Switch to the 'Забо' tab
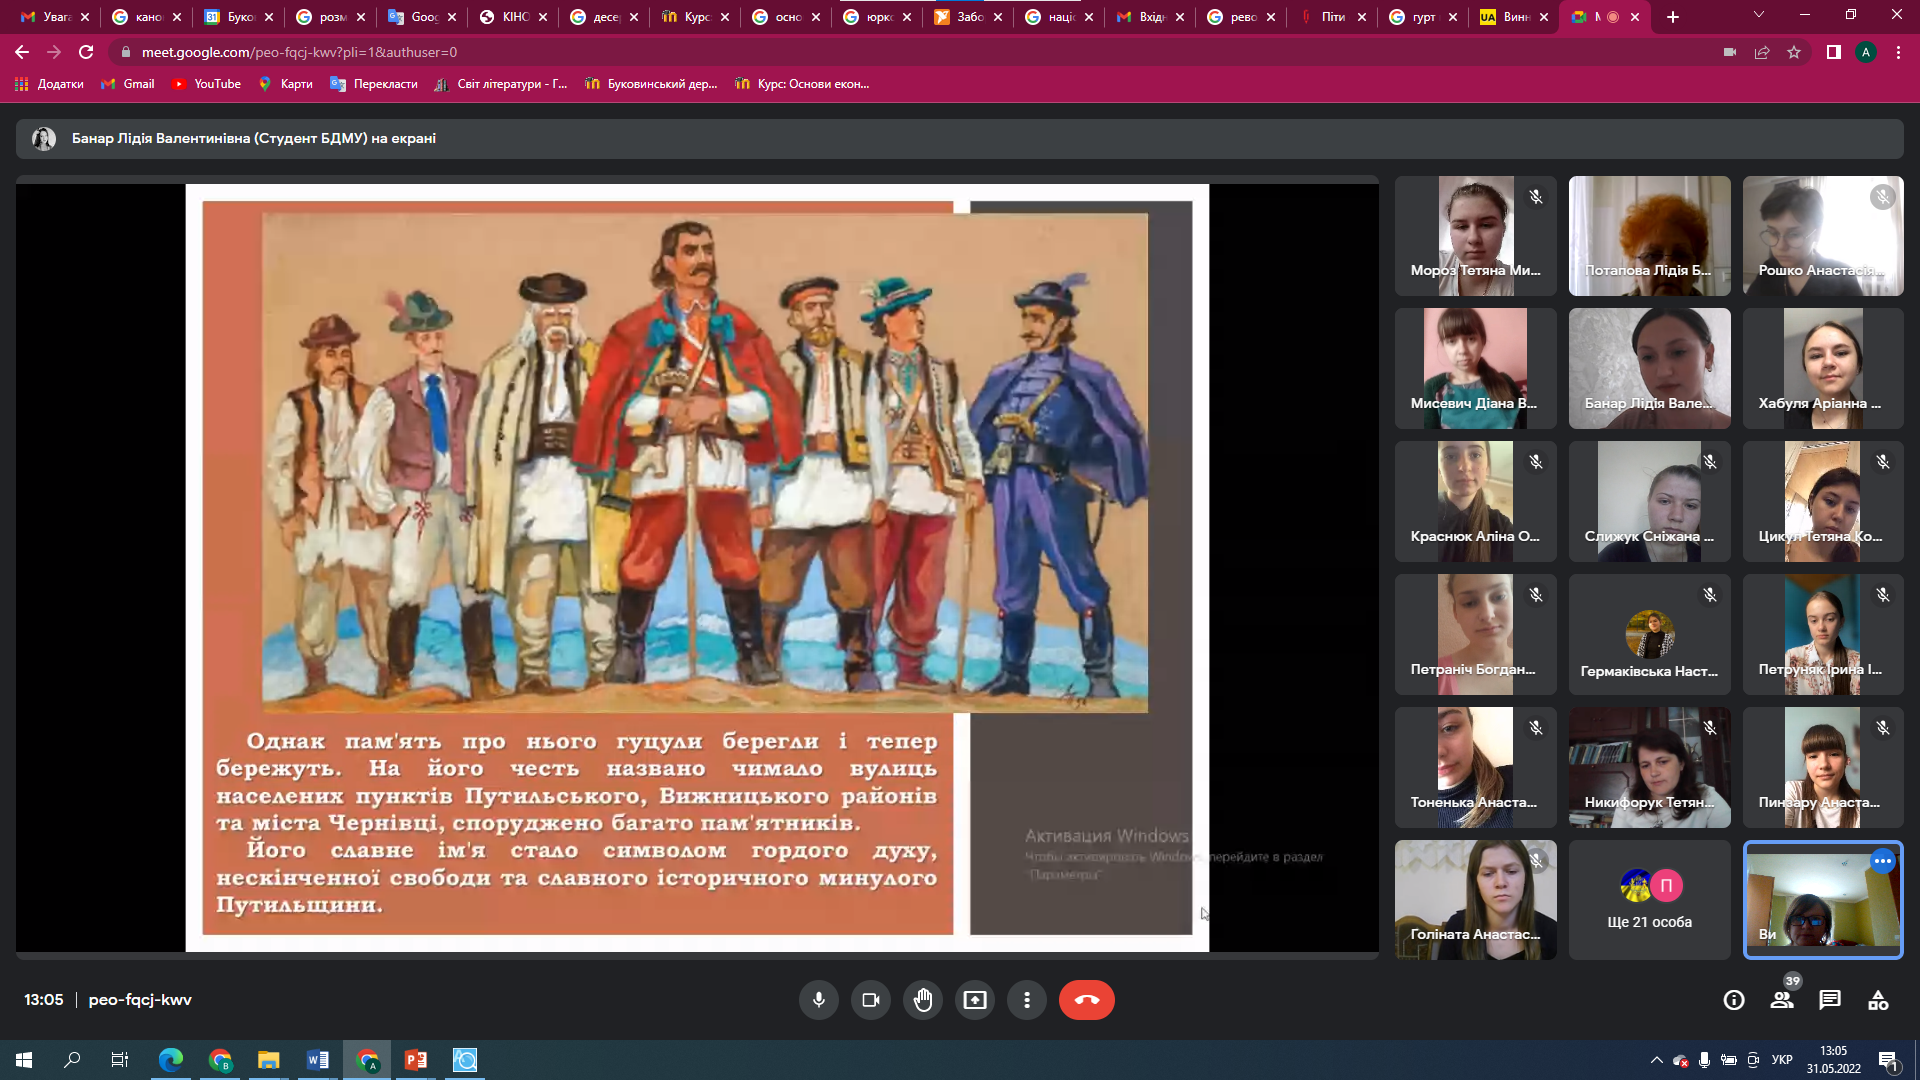This screenshot has width=1920, height=1080. [x=969, y=17]
